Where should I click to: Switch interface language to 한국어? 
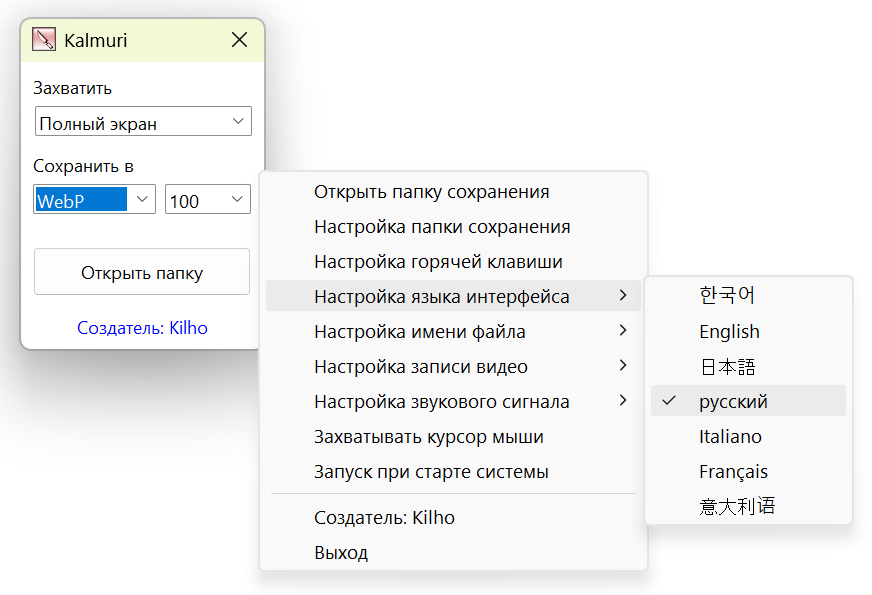727,295
